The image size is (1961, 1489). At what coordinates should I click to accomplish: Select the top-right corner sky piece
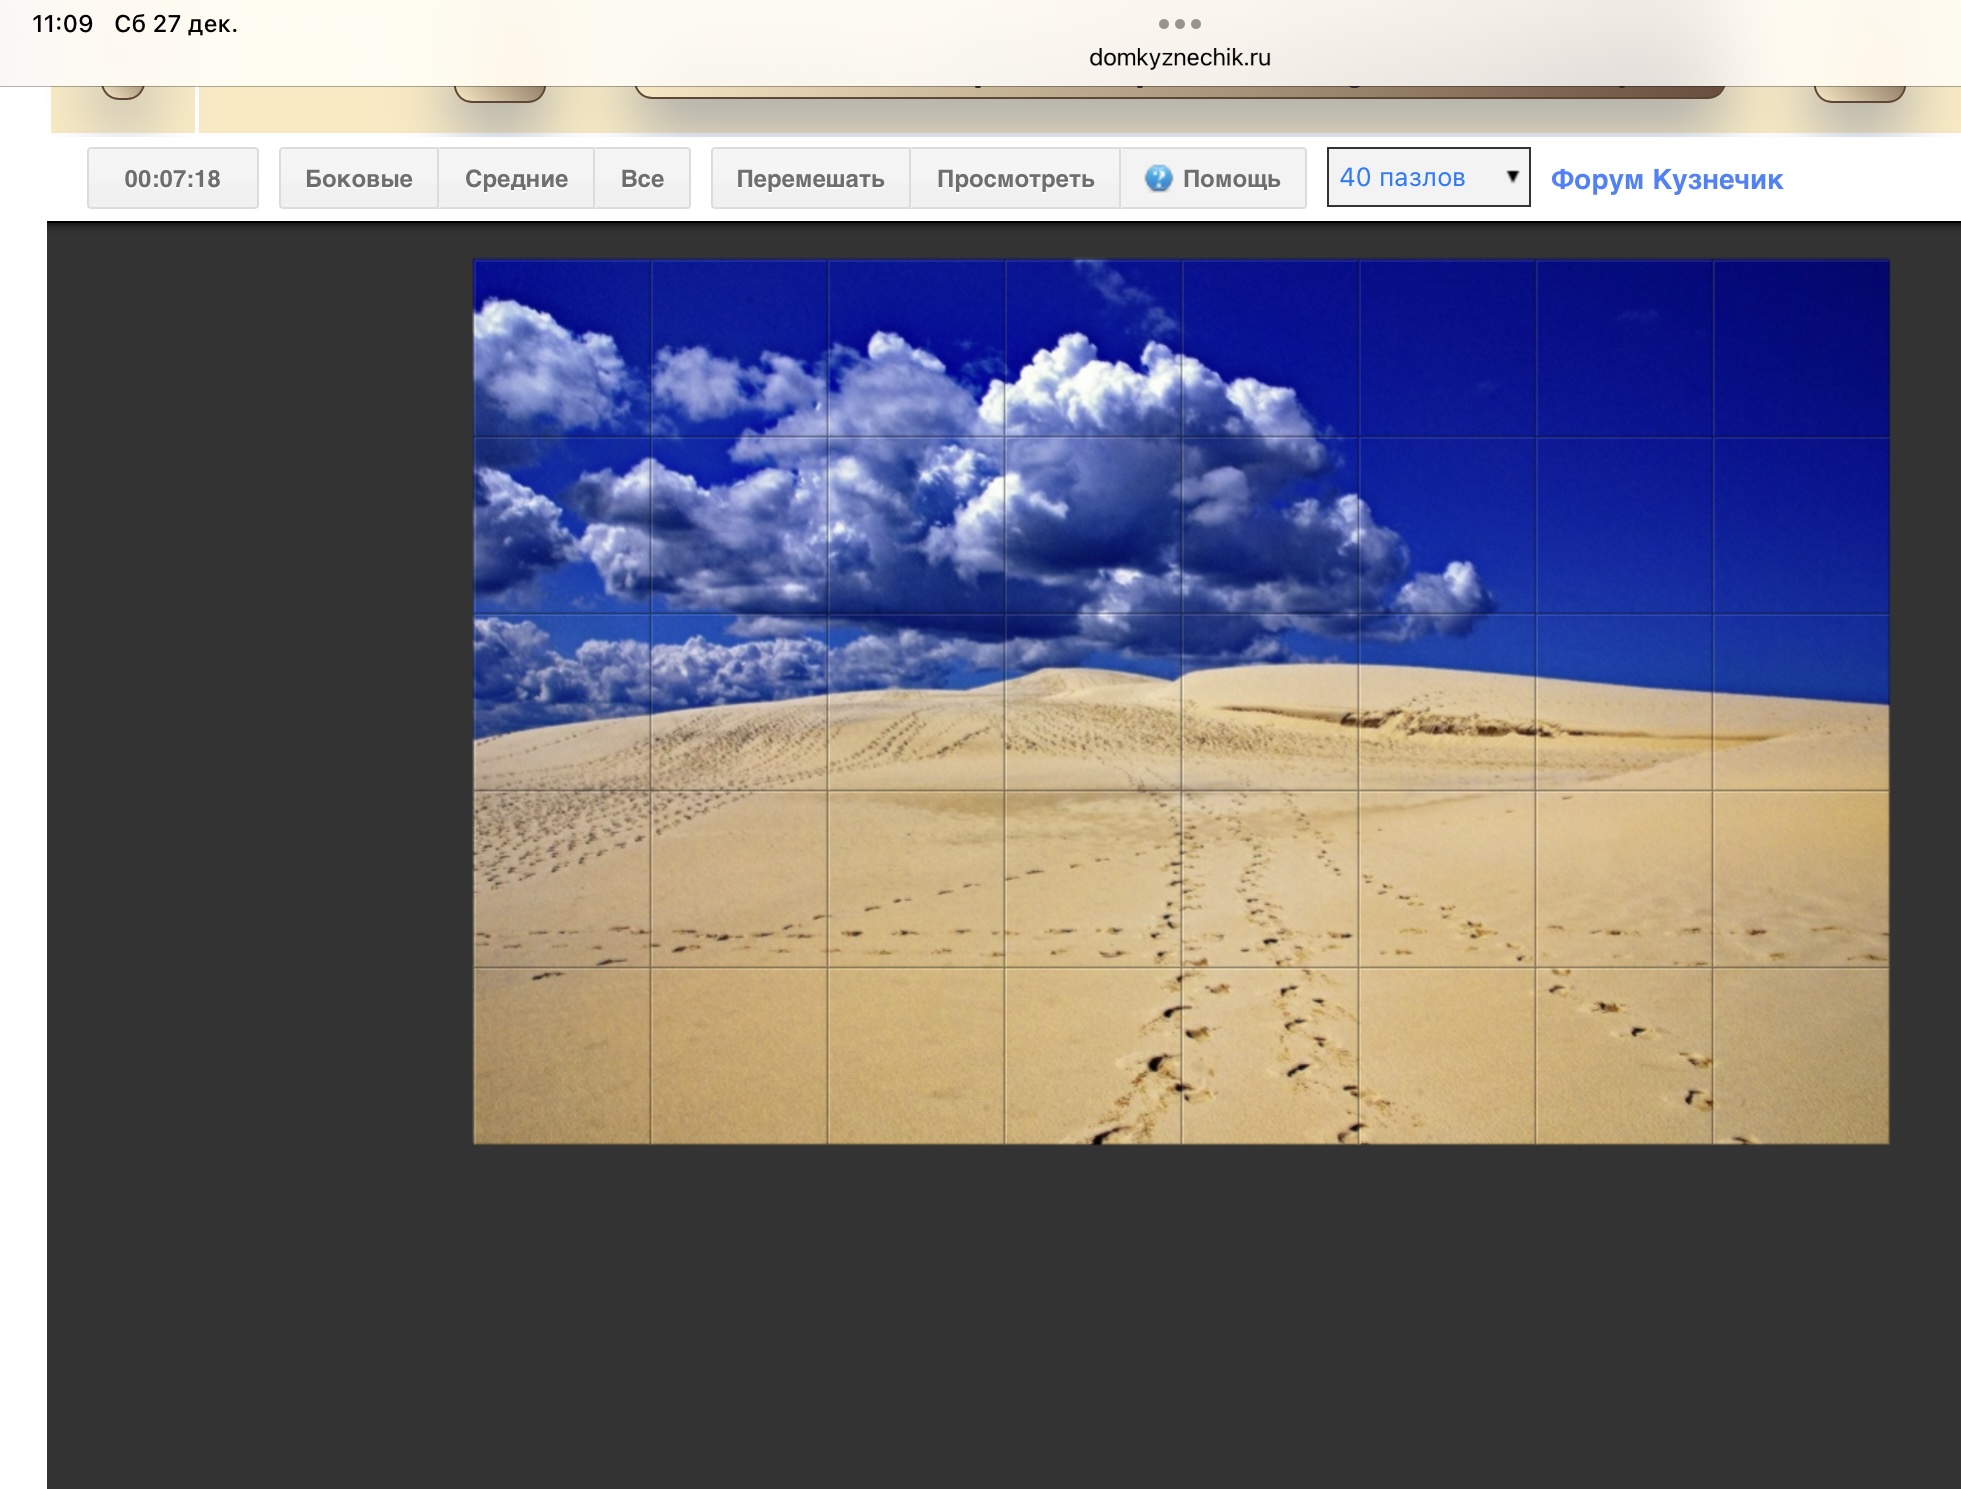pos(1800,349)
